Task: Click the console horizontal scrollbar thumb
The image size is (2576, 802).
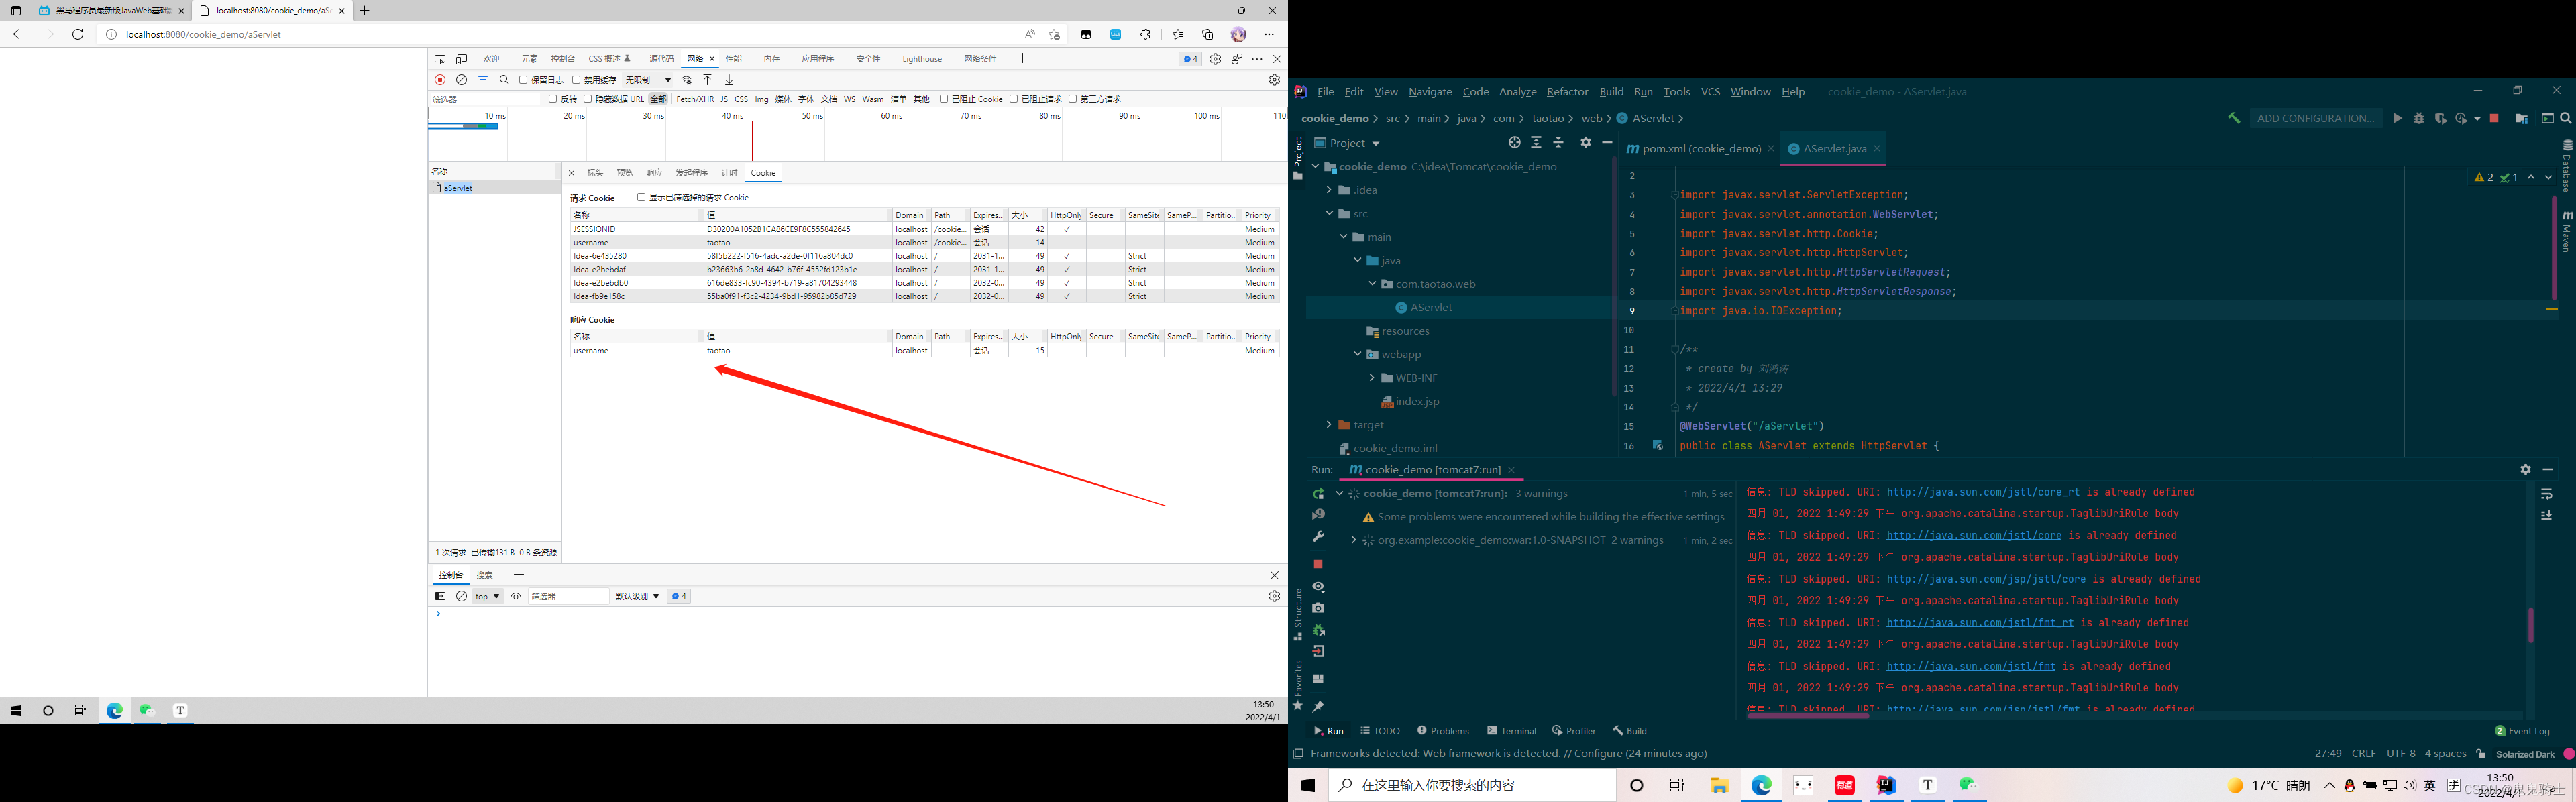Action: coord(1808,715)
